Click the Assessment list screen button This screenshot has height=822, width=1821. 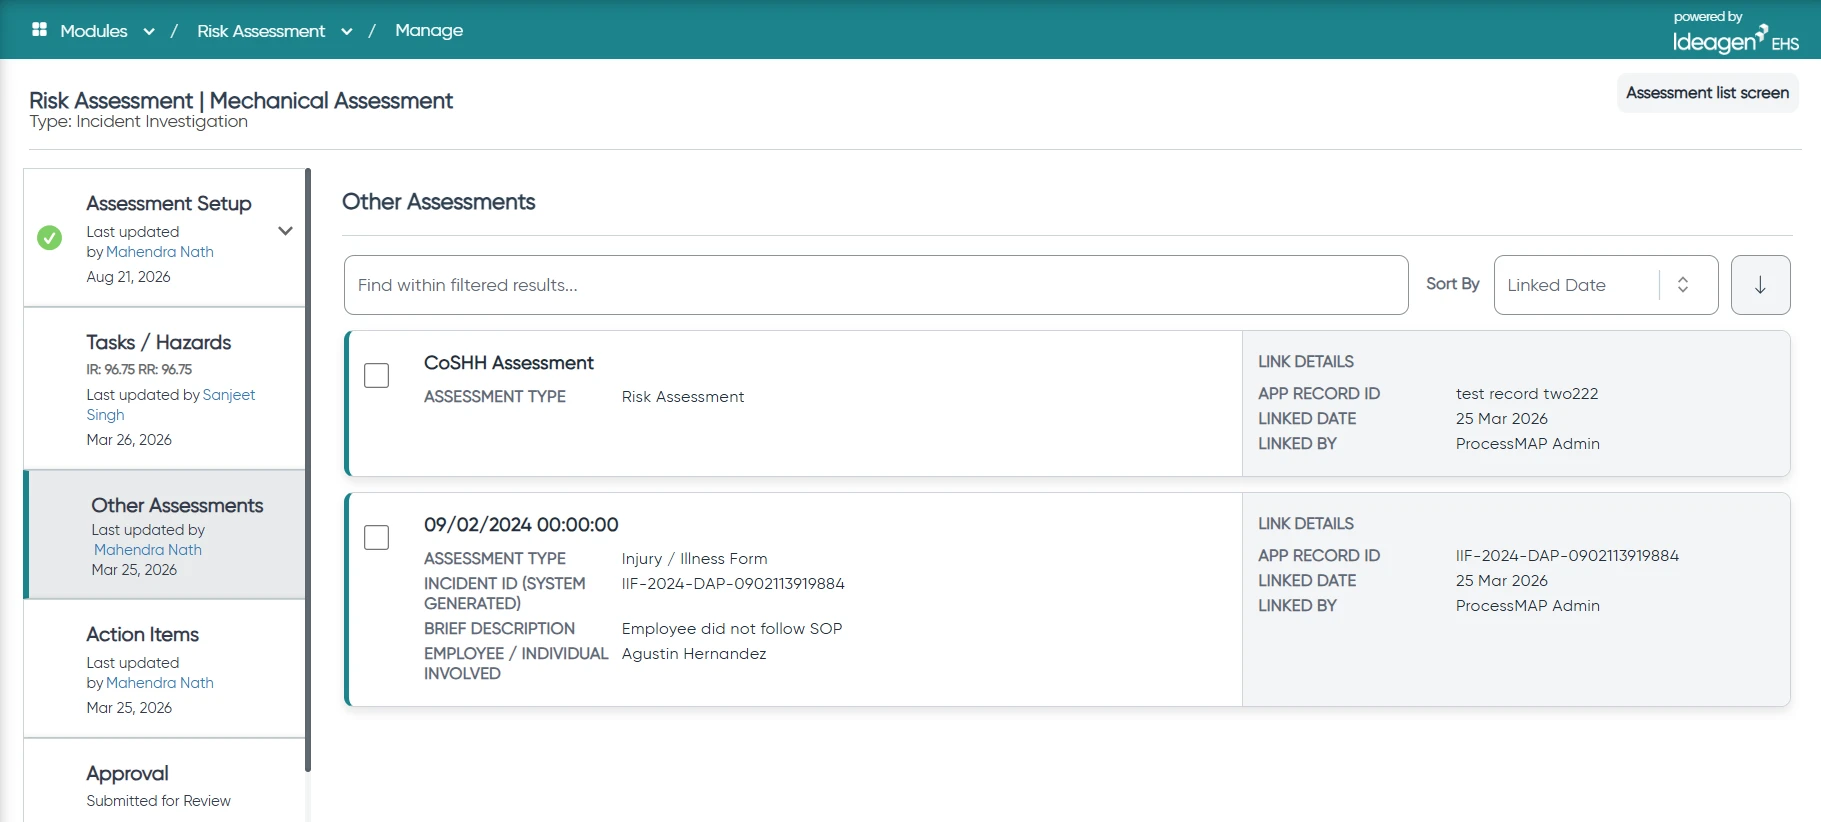(x=1707, y=93)
